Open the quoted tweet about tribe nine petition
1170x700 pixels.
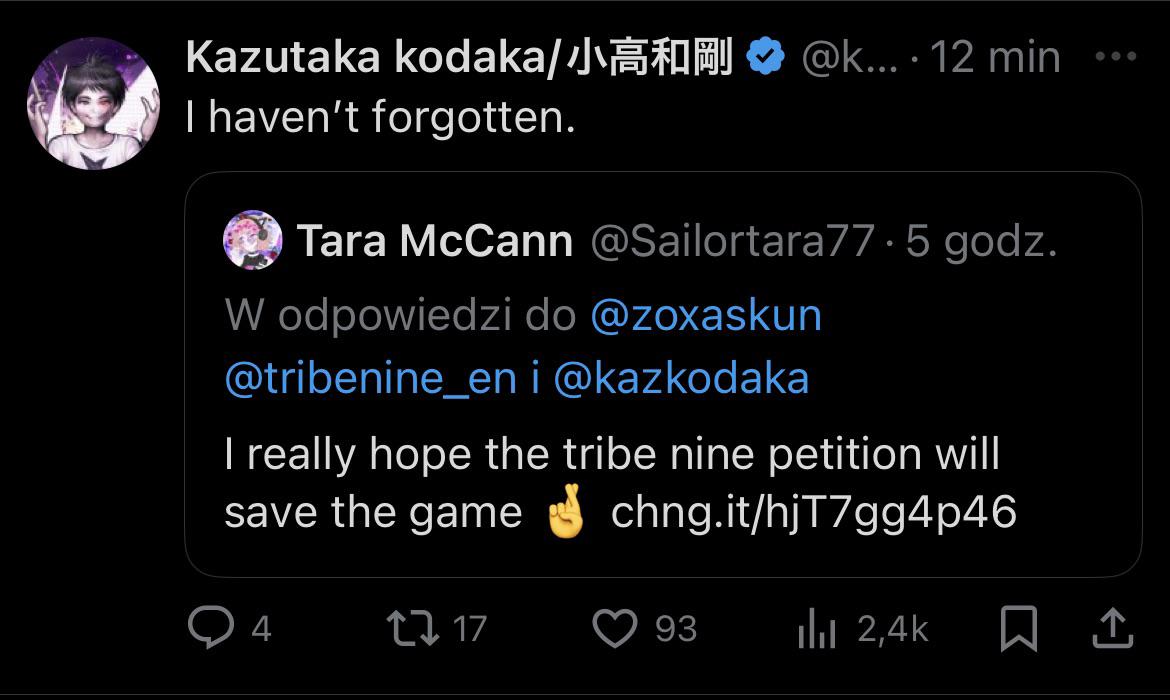tap(663, 374)
